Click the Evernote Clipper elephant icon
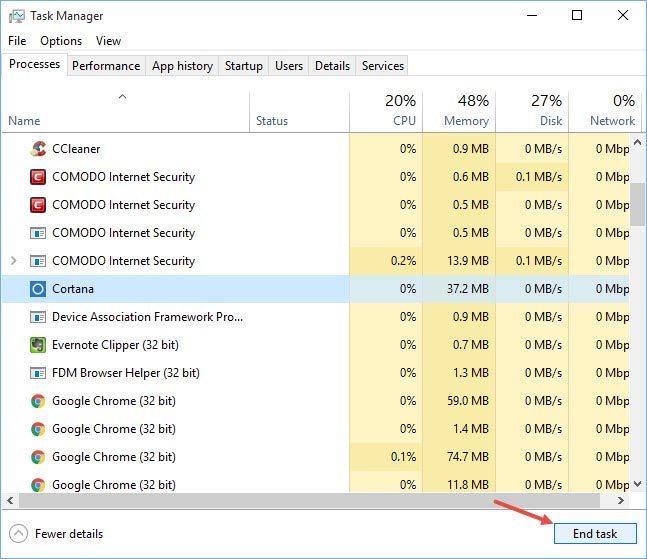 38,345
